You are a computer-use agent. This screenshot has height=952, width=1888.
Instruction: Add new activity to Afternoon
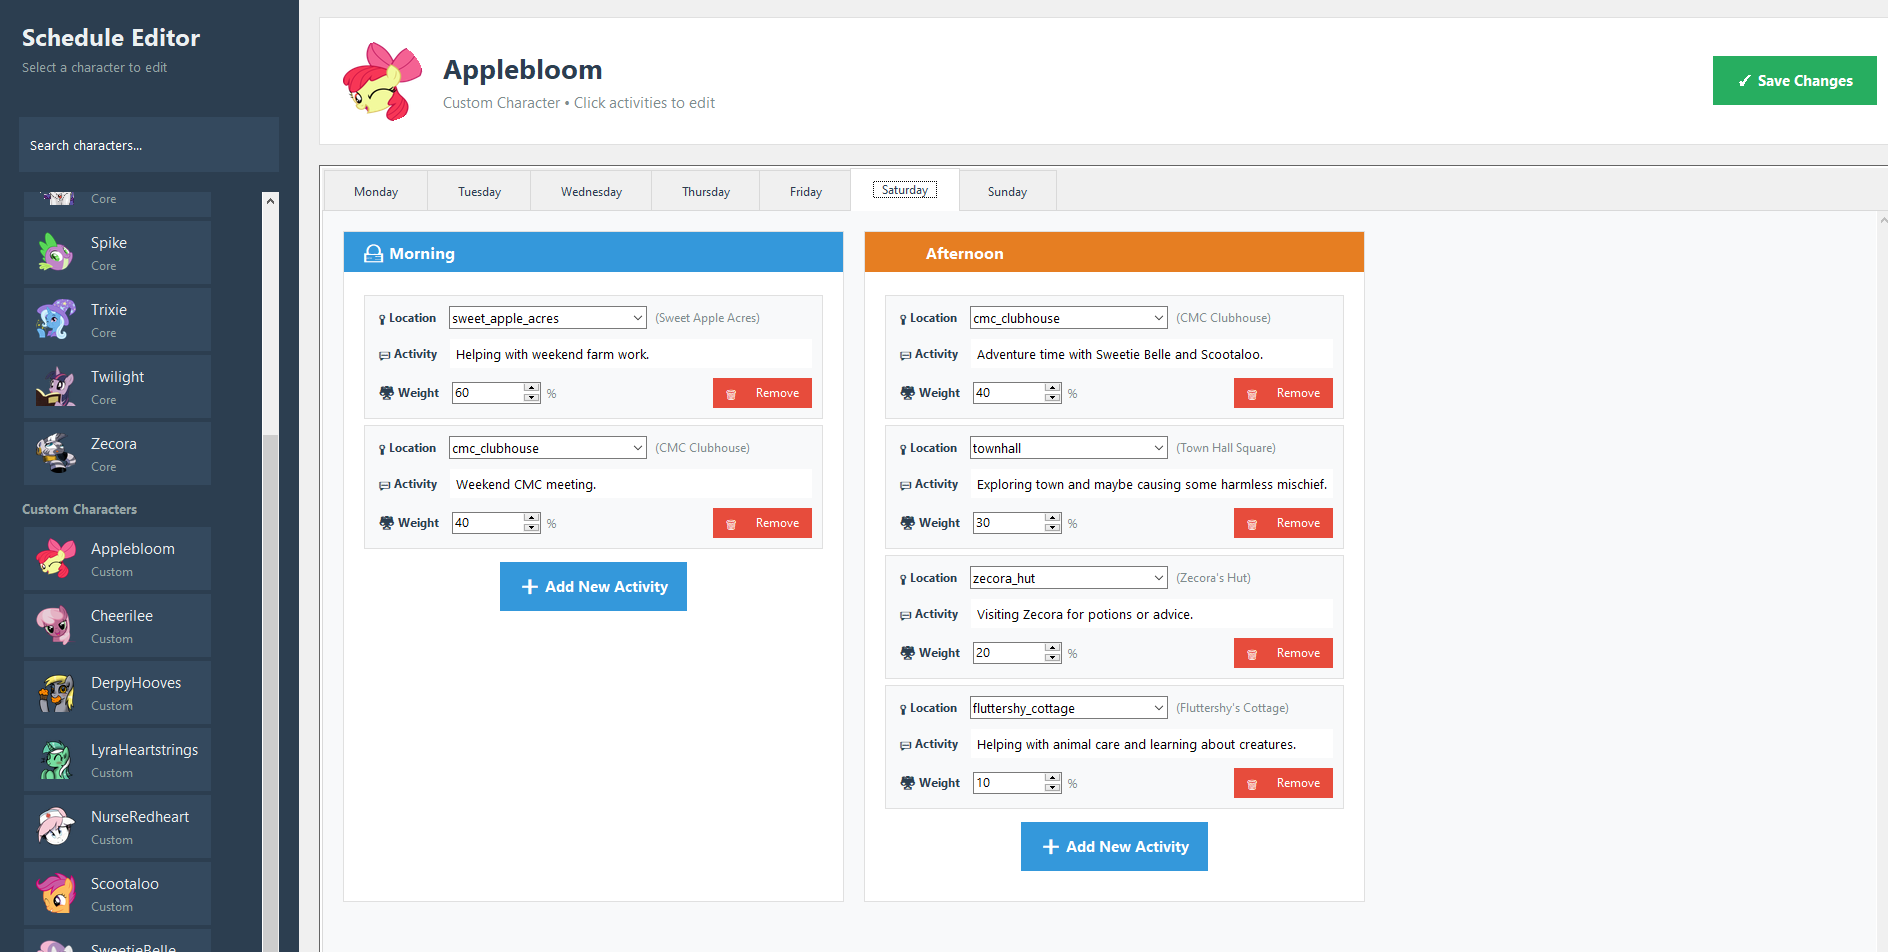pyautogui.click(x=1114, y=847)
